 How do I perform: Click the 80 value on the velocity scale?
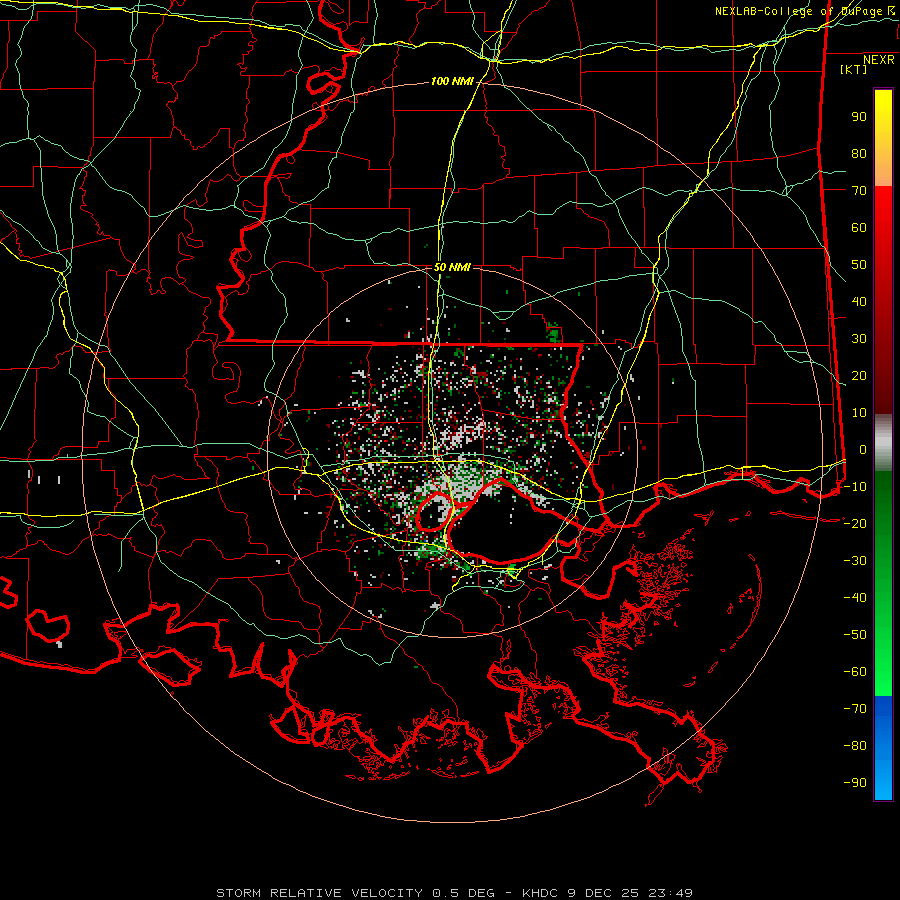coord(859,154)
